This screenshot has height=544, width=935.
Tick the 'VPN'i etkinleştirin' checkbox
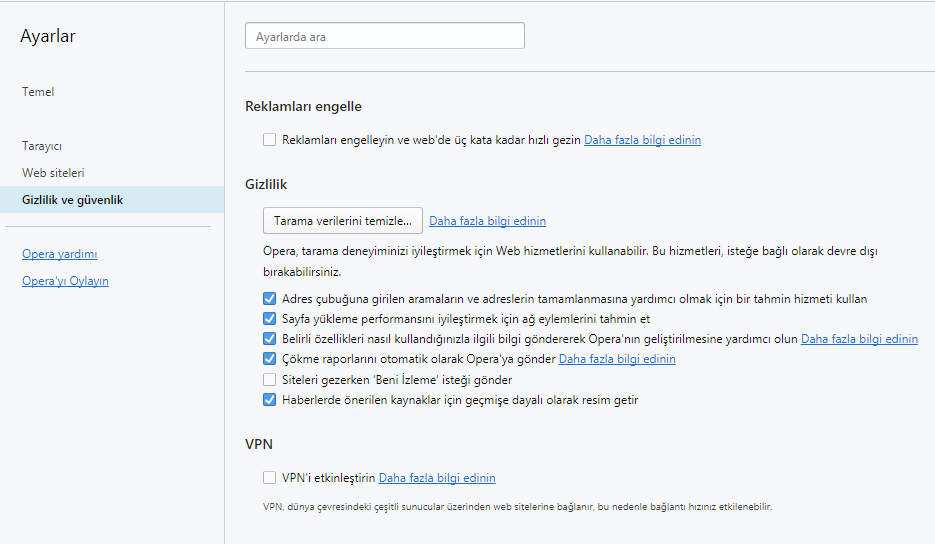(x=270, y=477)
